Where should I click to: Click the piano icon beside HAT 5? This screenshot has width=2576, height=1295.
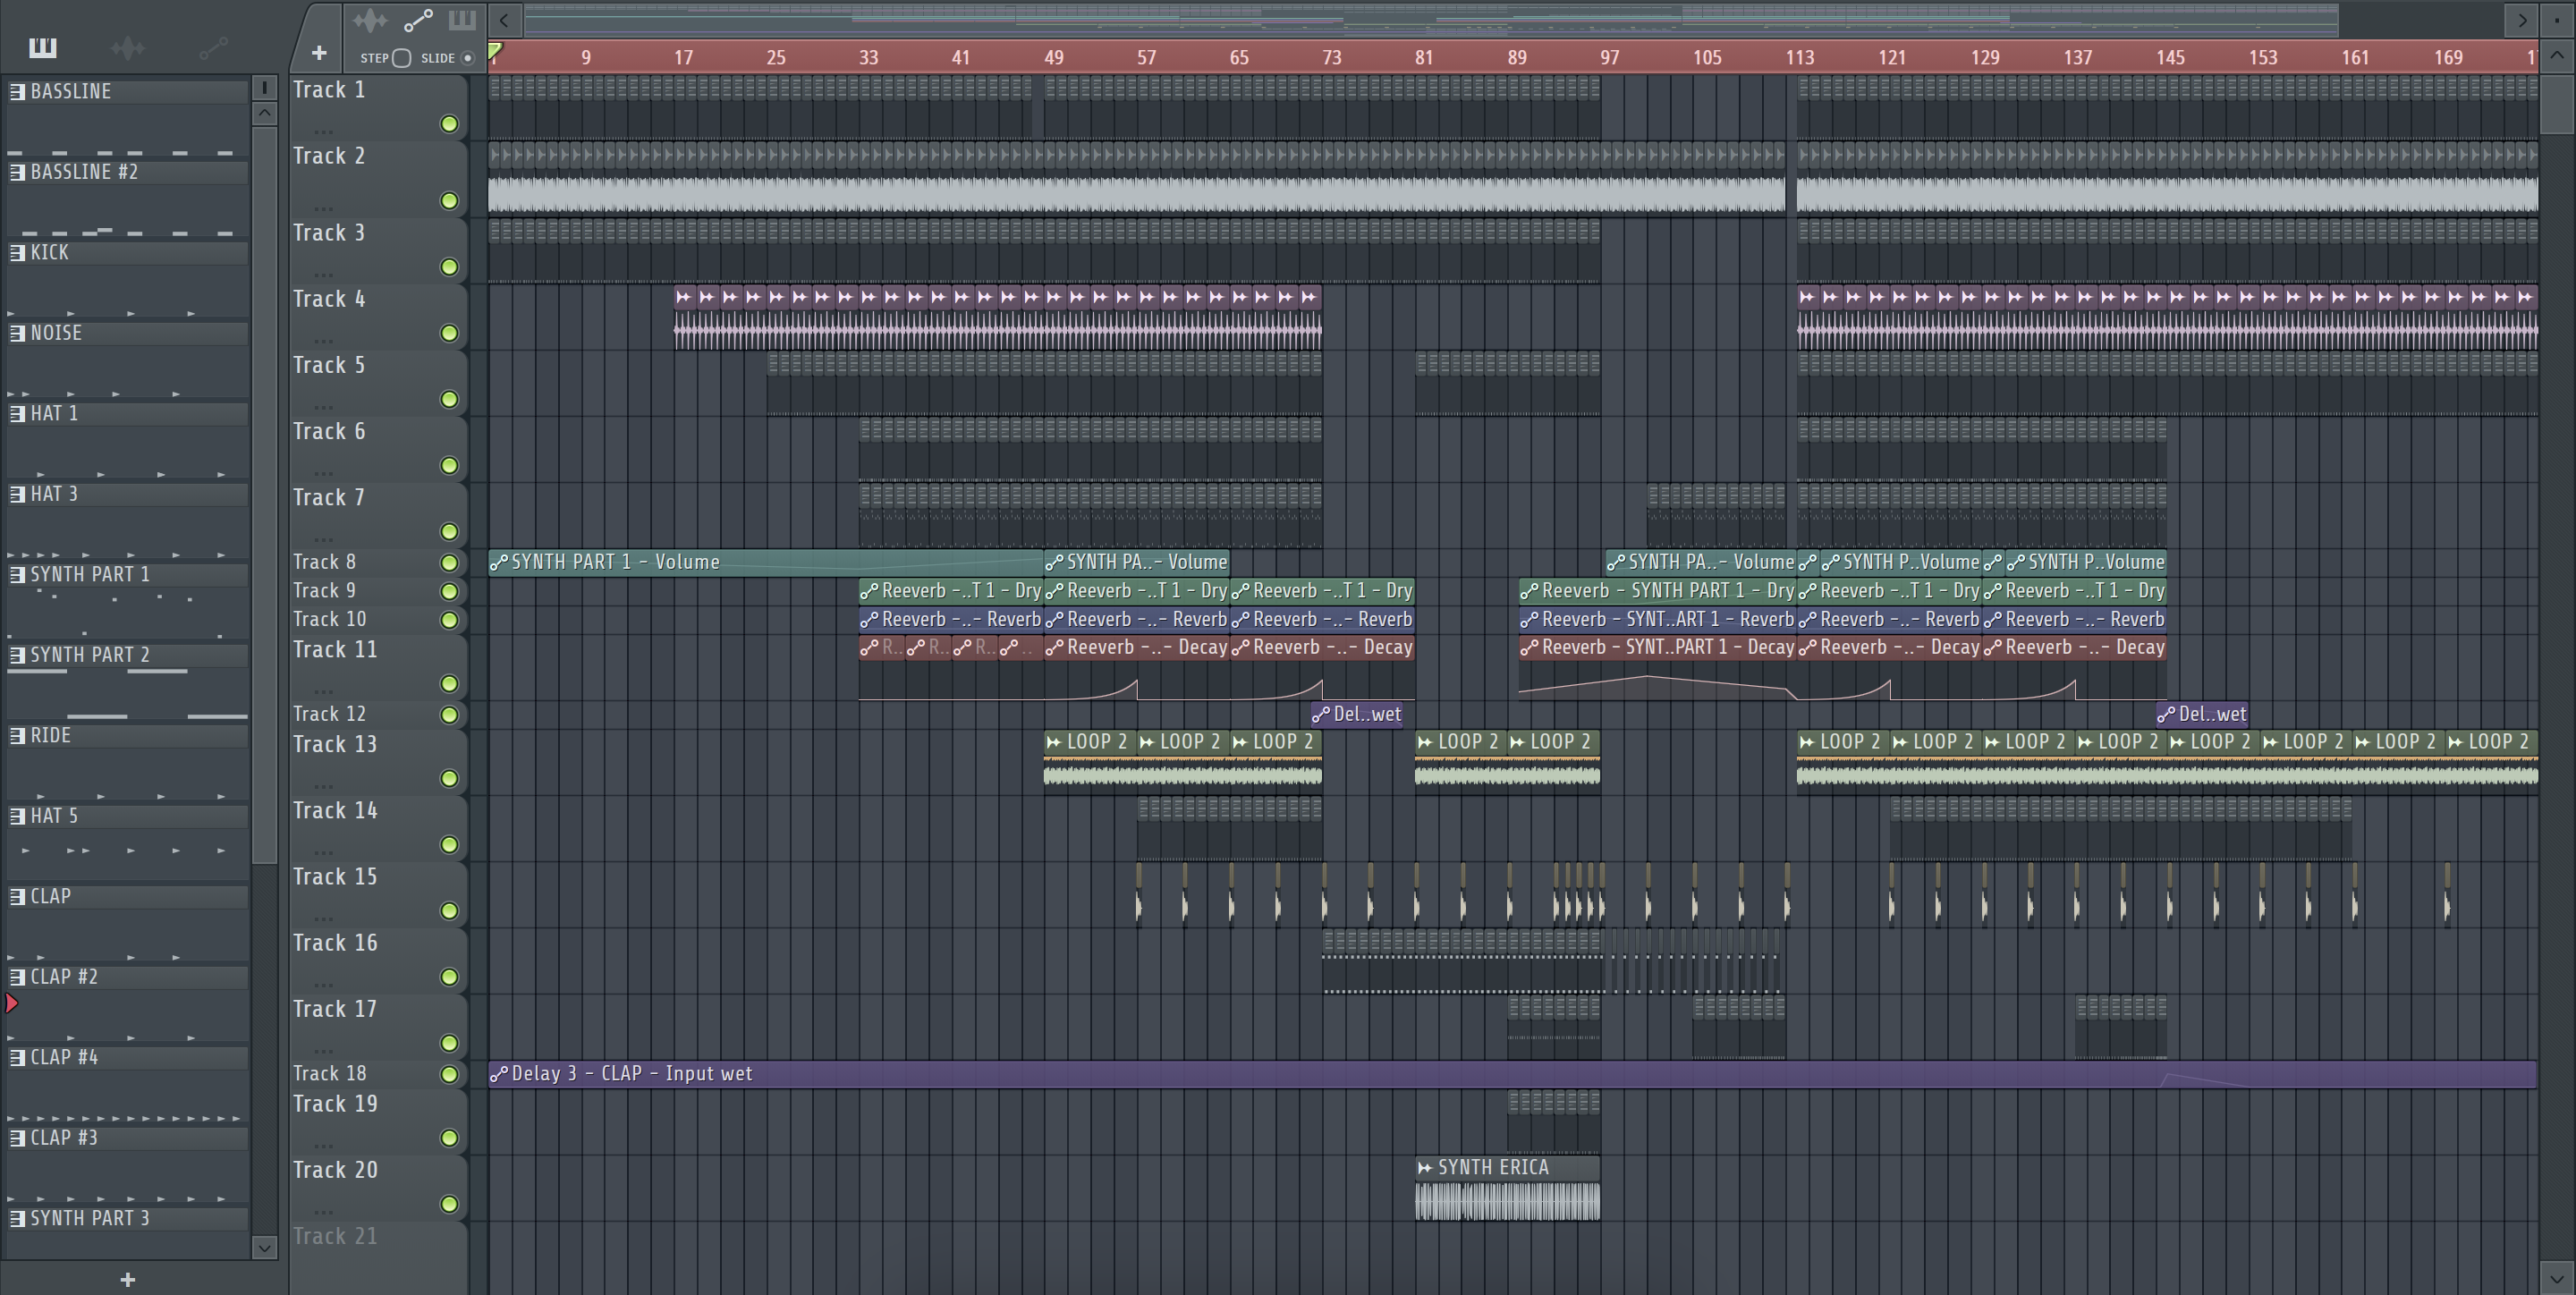tap(17, 816)
